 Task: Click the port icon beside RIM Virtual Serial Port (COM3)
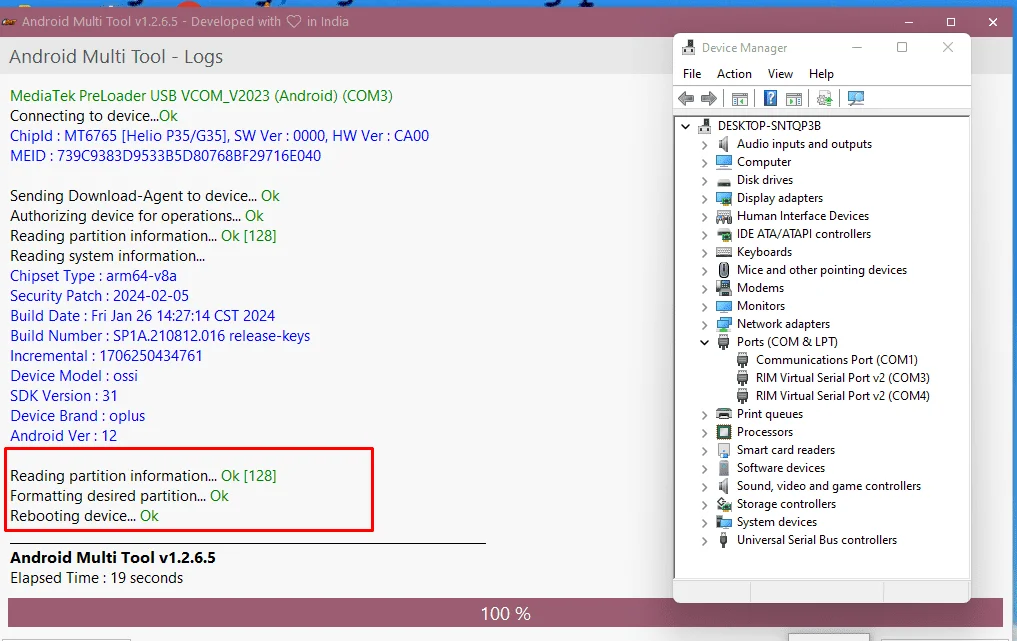pyautogui.click(x=743, y=378)
